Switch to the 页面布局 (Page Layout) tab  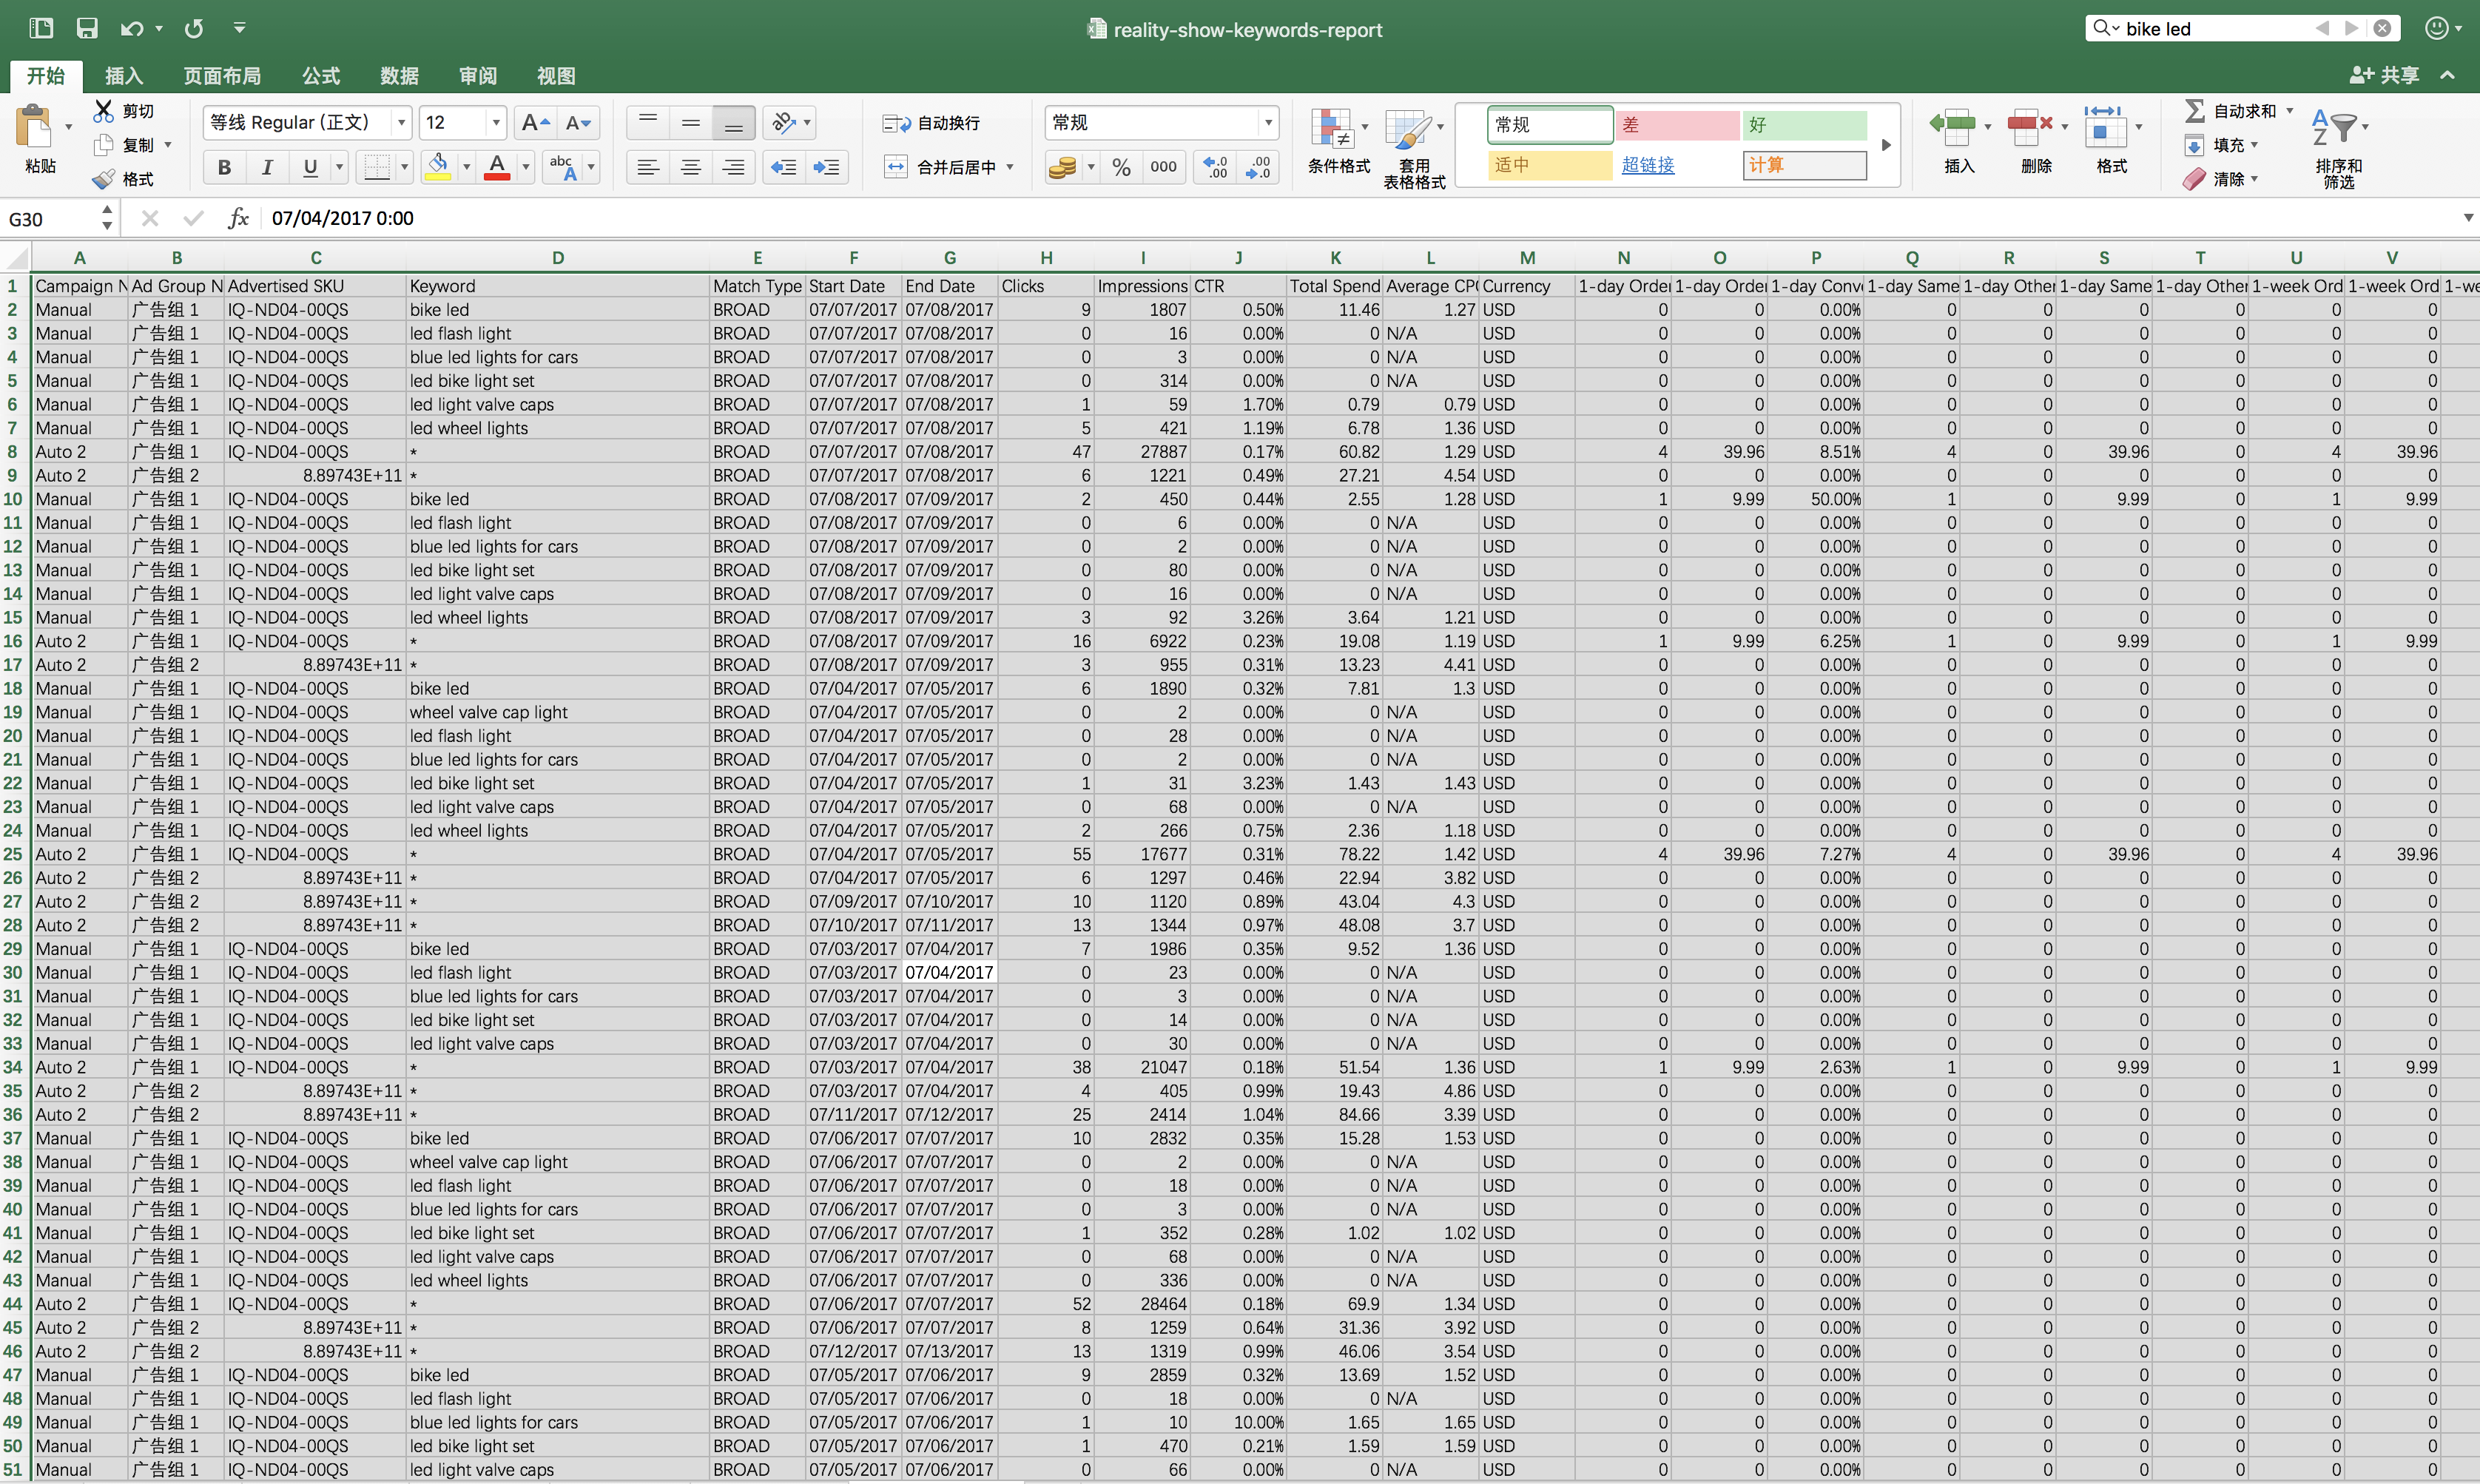point(222,76)
